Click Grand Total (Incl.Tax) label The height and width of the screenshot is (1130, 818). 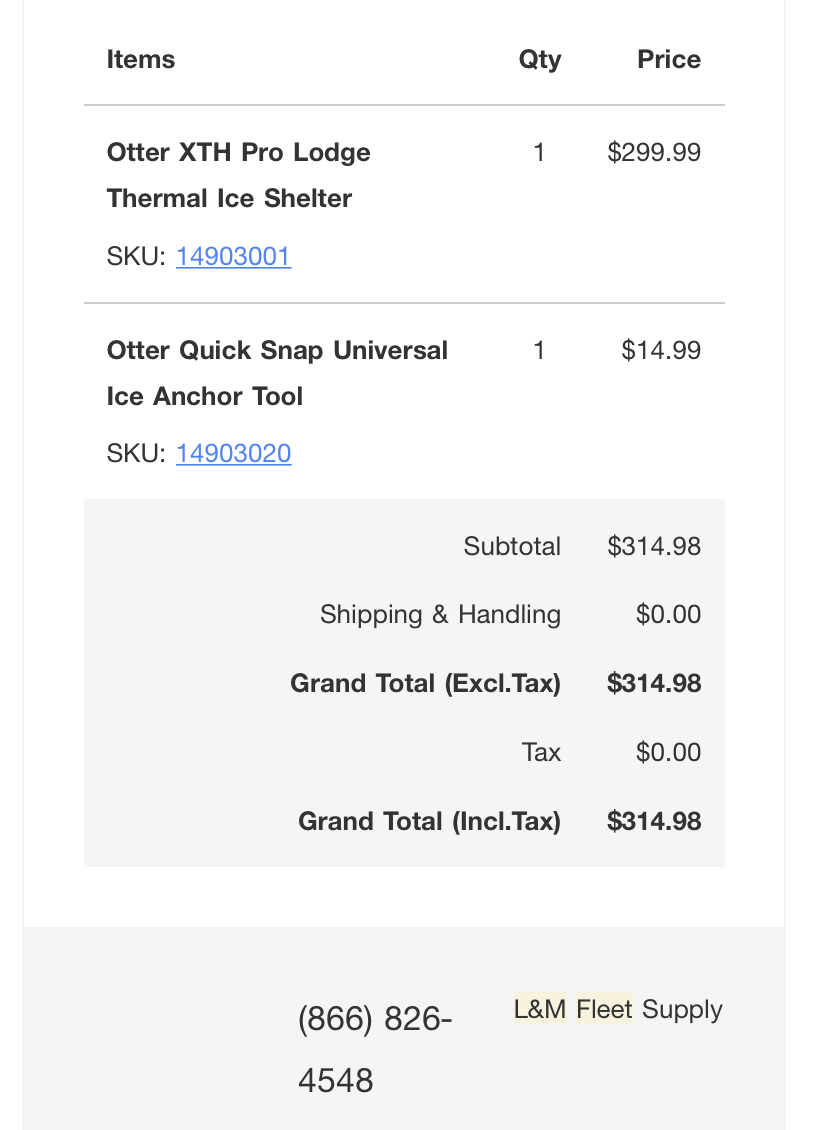point(430,821)
